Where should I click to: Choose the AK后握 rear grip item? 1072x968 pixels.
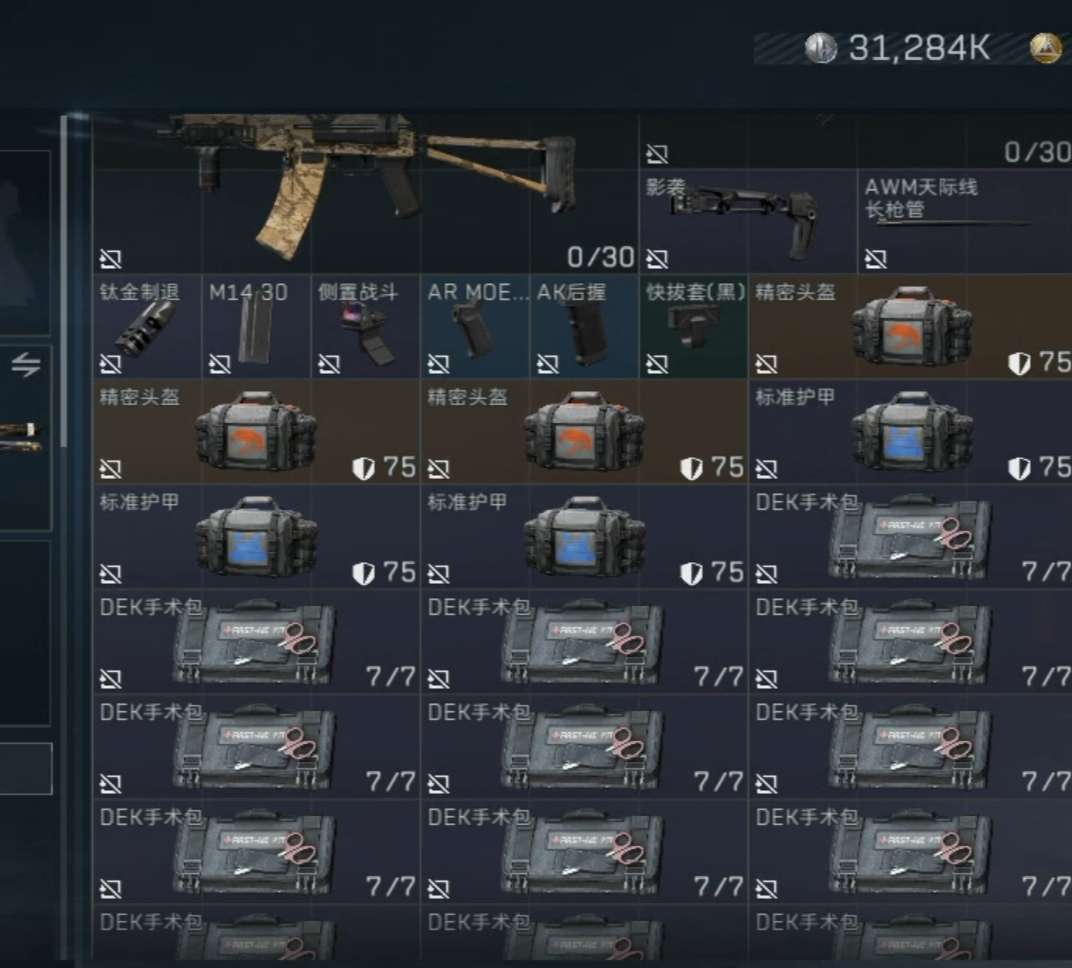pos(585,326)
